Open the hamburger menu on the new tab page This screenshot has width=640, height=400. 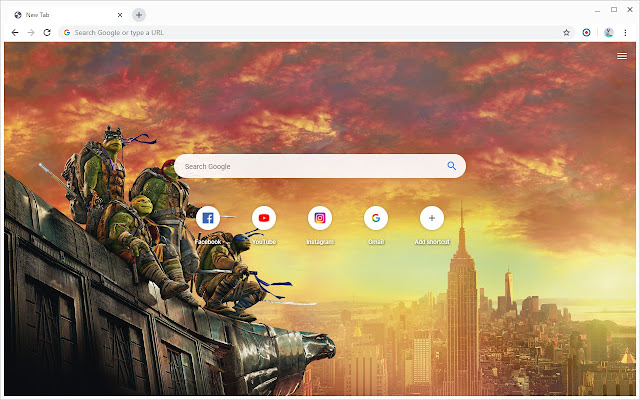(622, 56)
